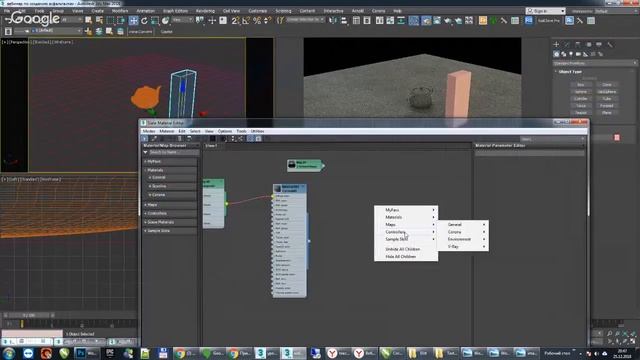Expand Maps submenu in context menu

406,224
